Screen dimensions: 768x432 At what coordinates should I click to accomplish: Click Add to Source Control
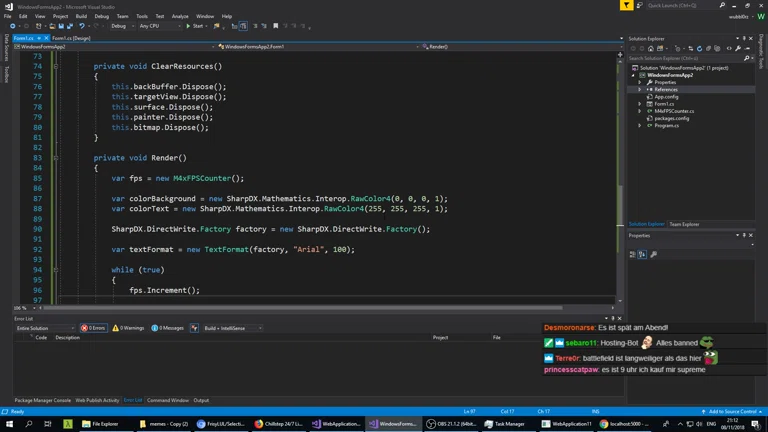pos(732,411)
